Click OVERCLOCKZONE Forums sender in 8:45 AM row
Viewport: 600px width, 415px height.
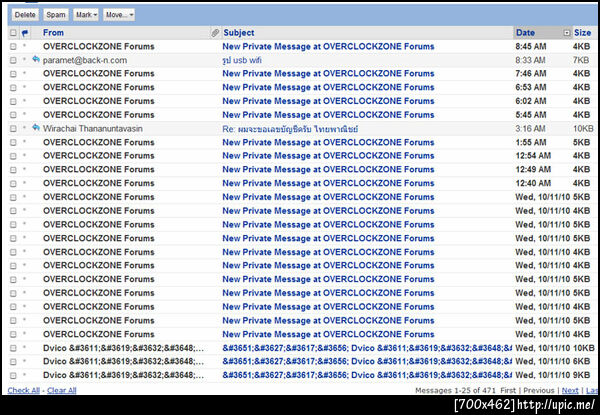pyautogui.click(x=99, y=47)
